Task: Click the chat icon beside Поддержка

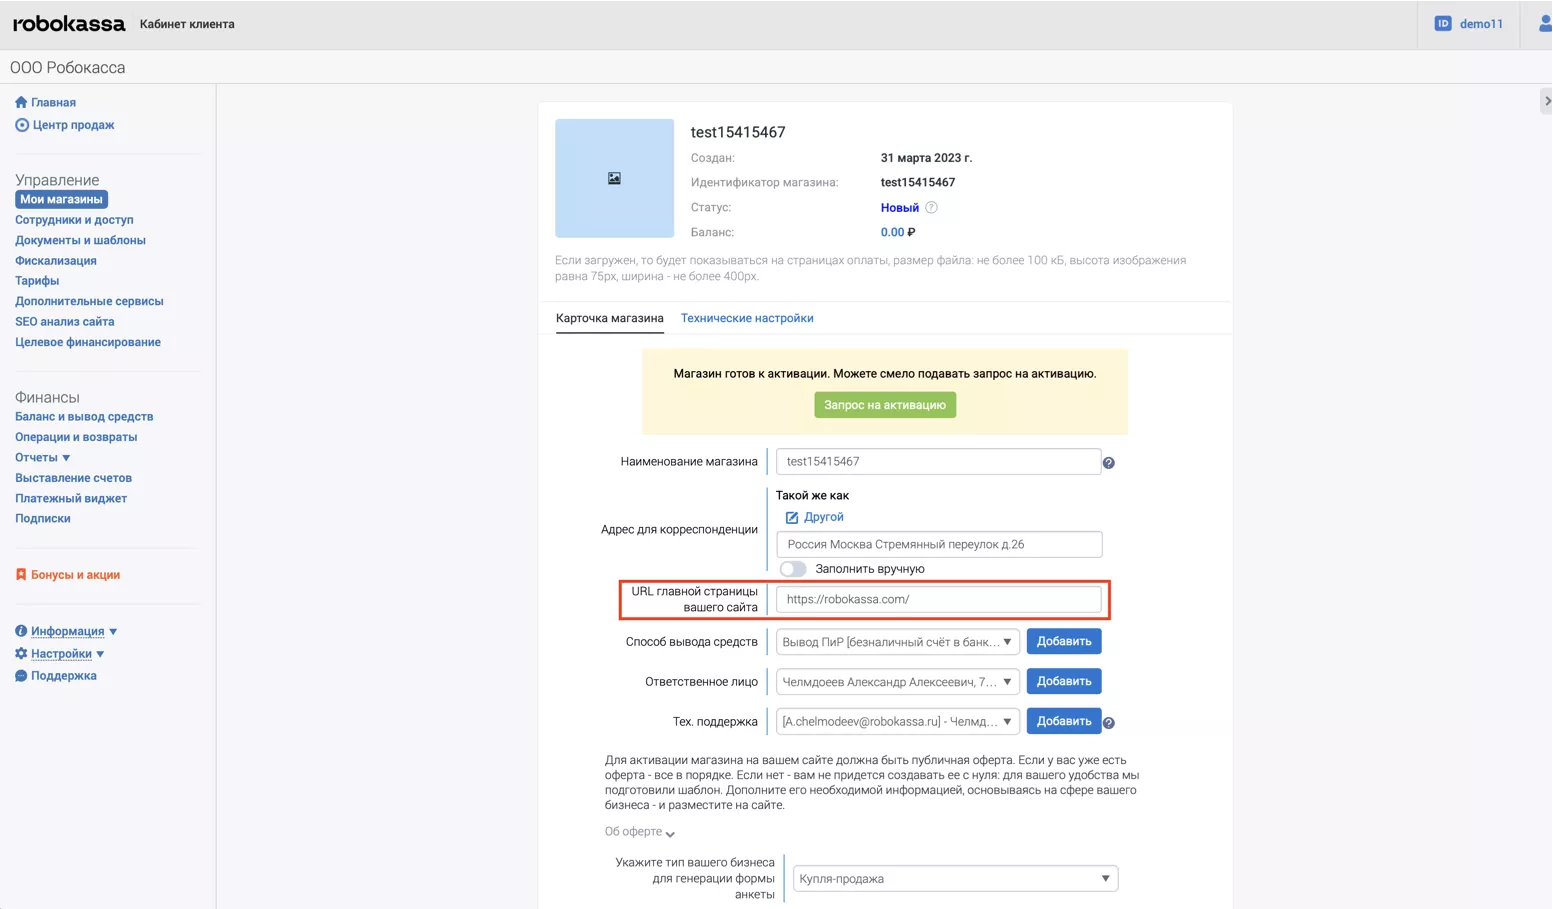Action: (x=21, y=676)
